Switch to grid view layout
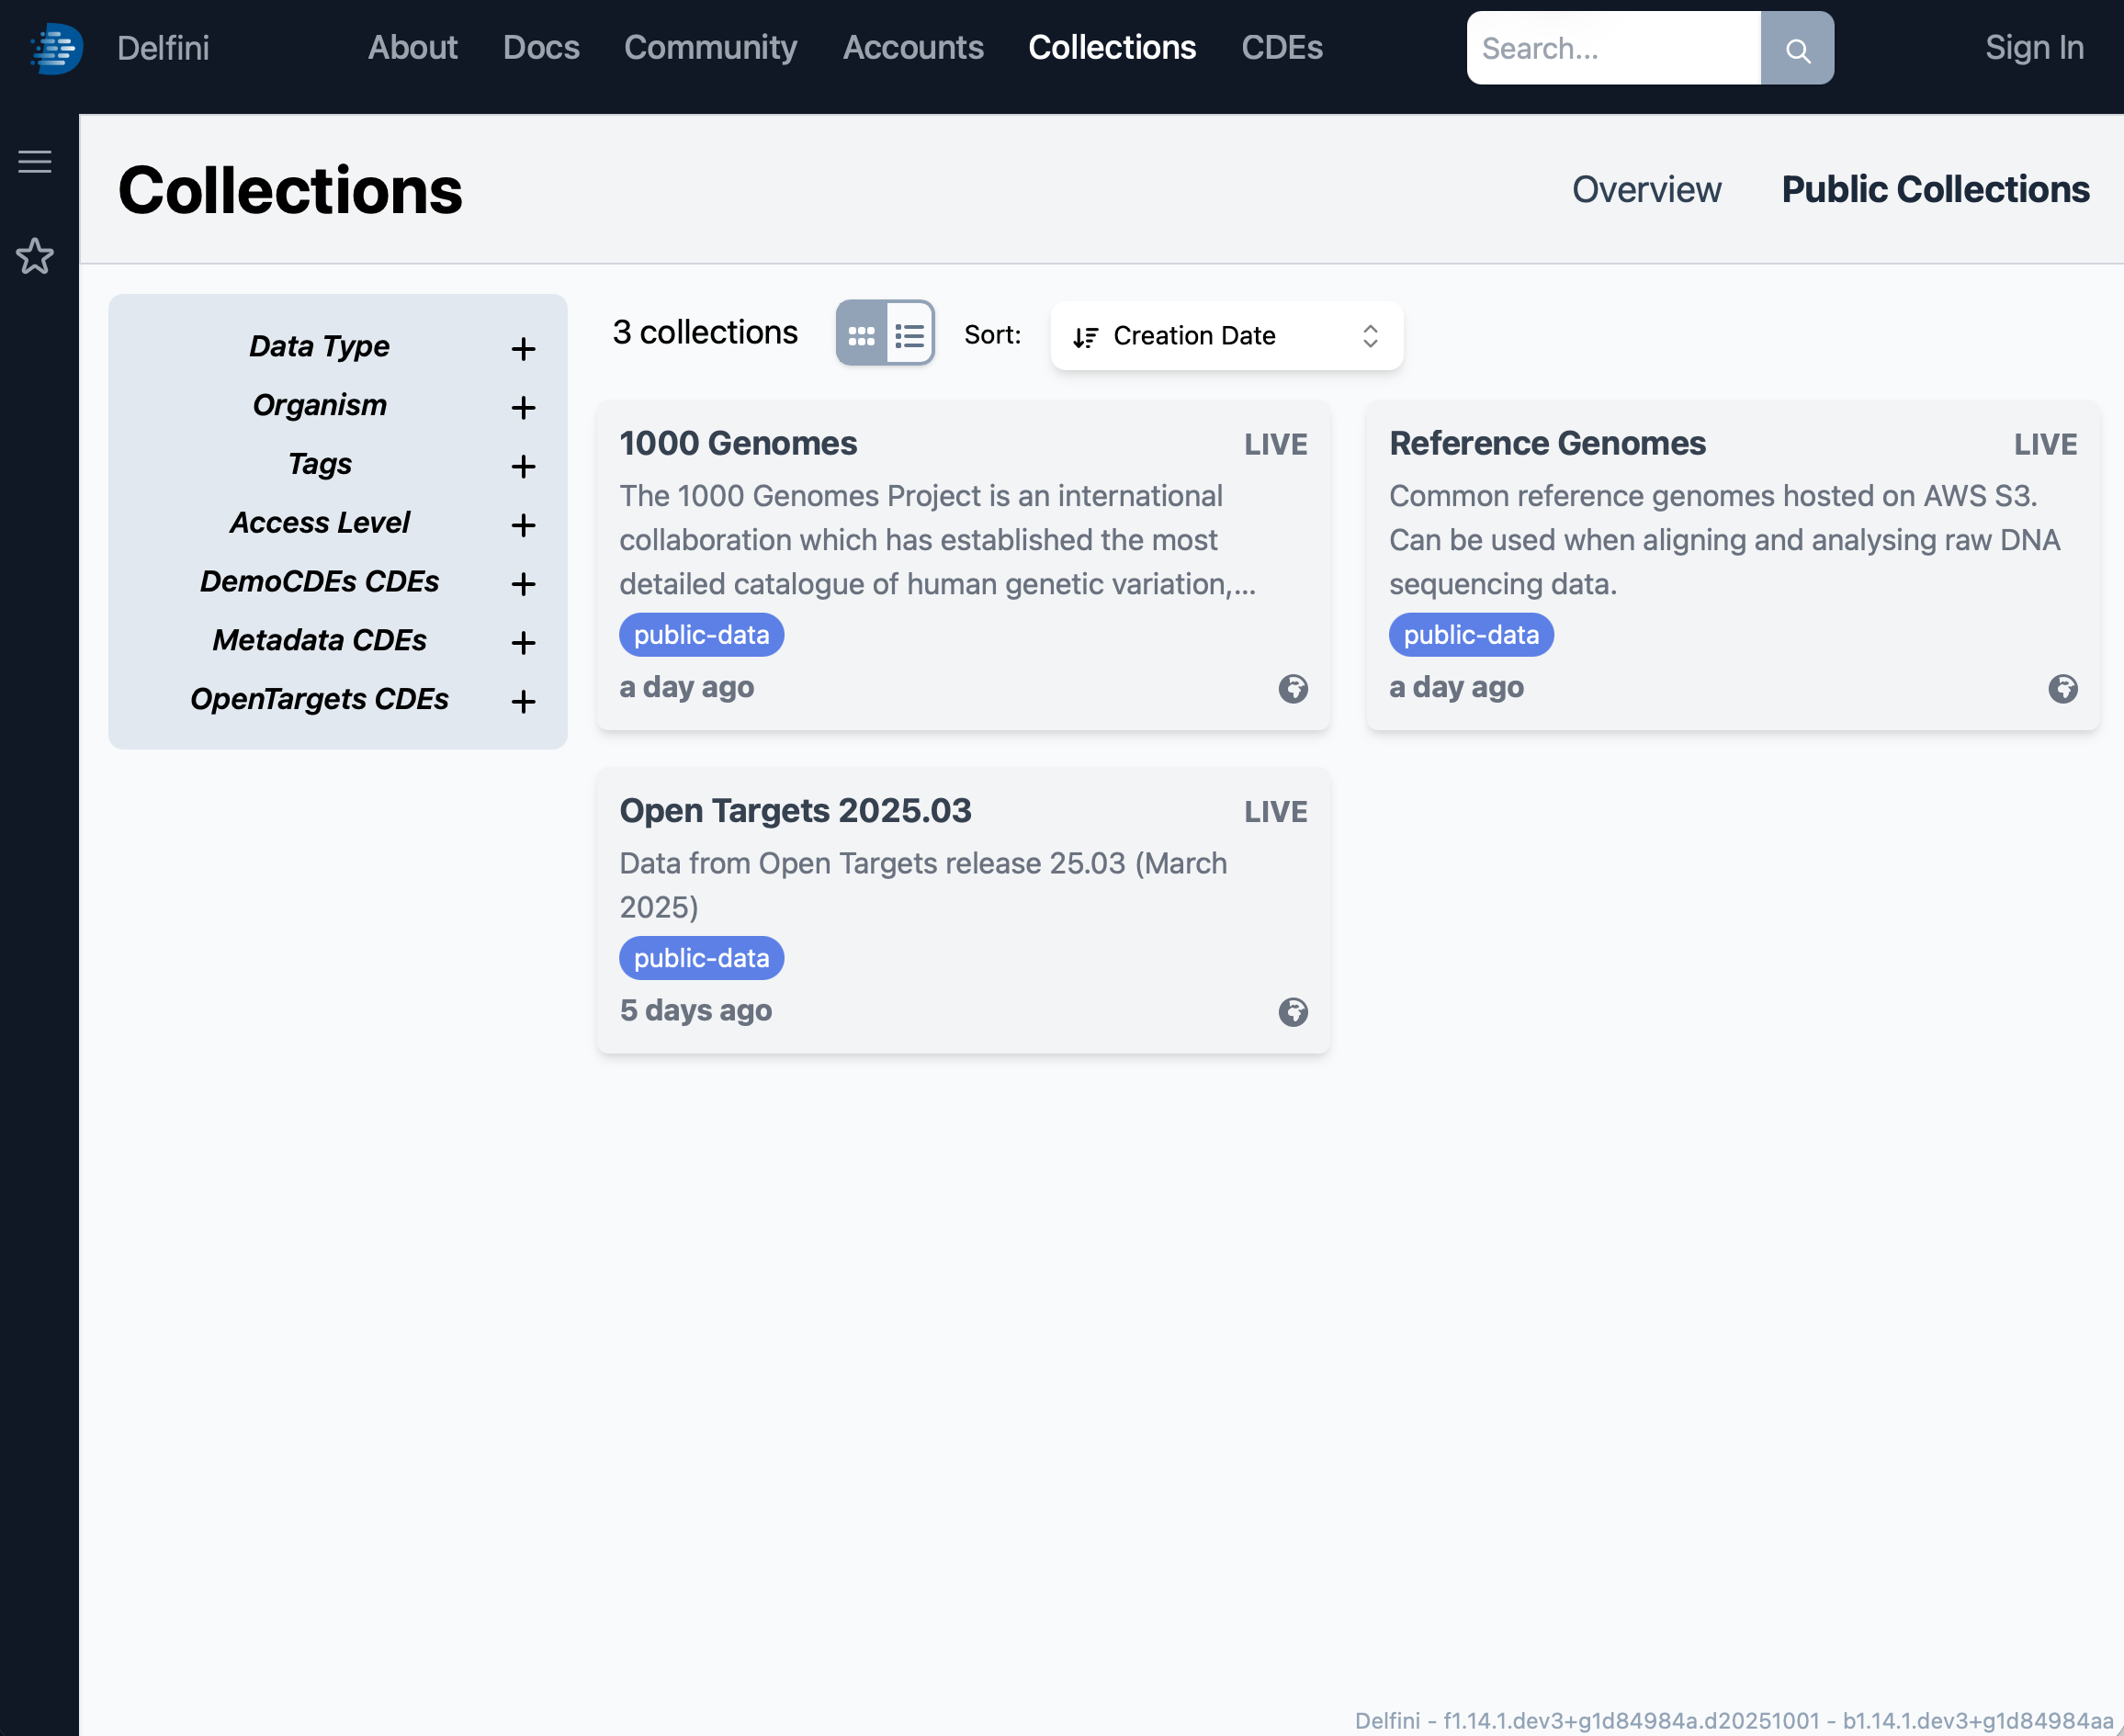Image resolution: width=2124 pixels, height=1736 pixels. (x=861, y=335)
